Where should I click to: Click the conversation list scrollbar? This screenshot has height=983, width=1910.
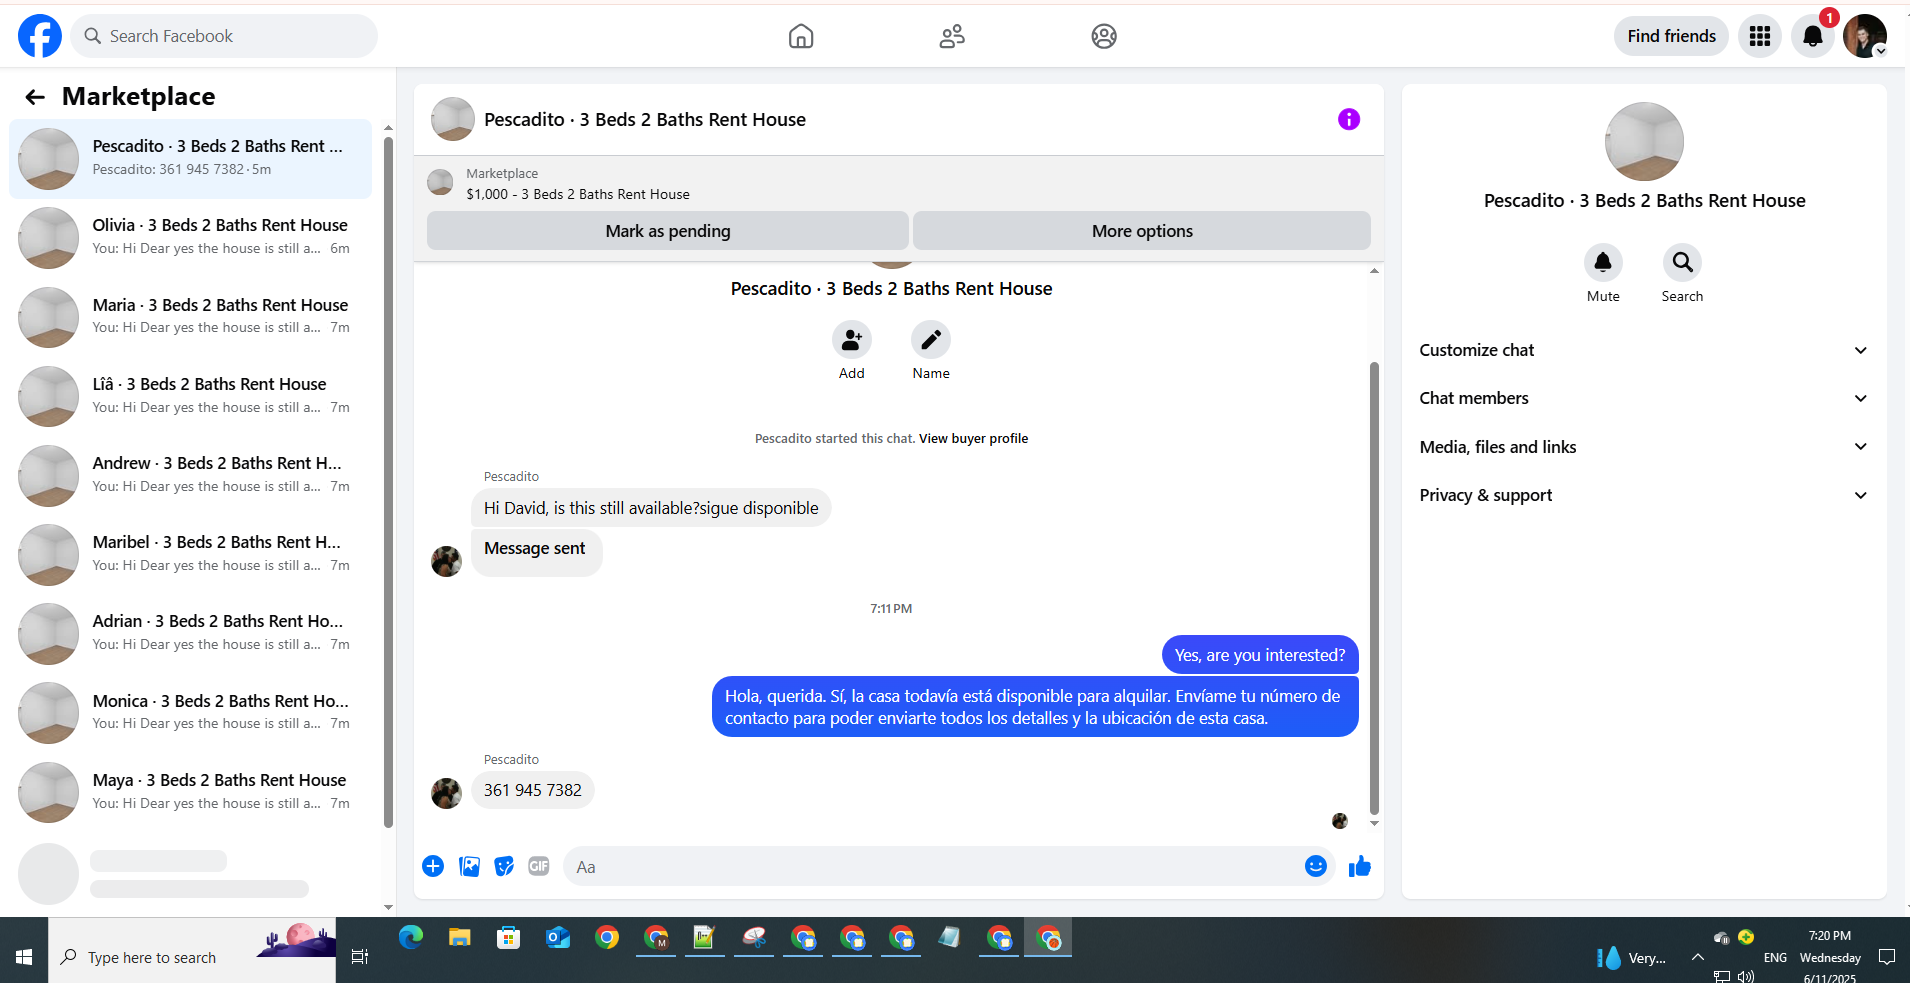point(388,482)
